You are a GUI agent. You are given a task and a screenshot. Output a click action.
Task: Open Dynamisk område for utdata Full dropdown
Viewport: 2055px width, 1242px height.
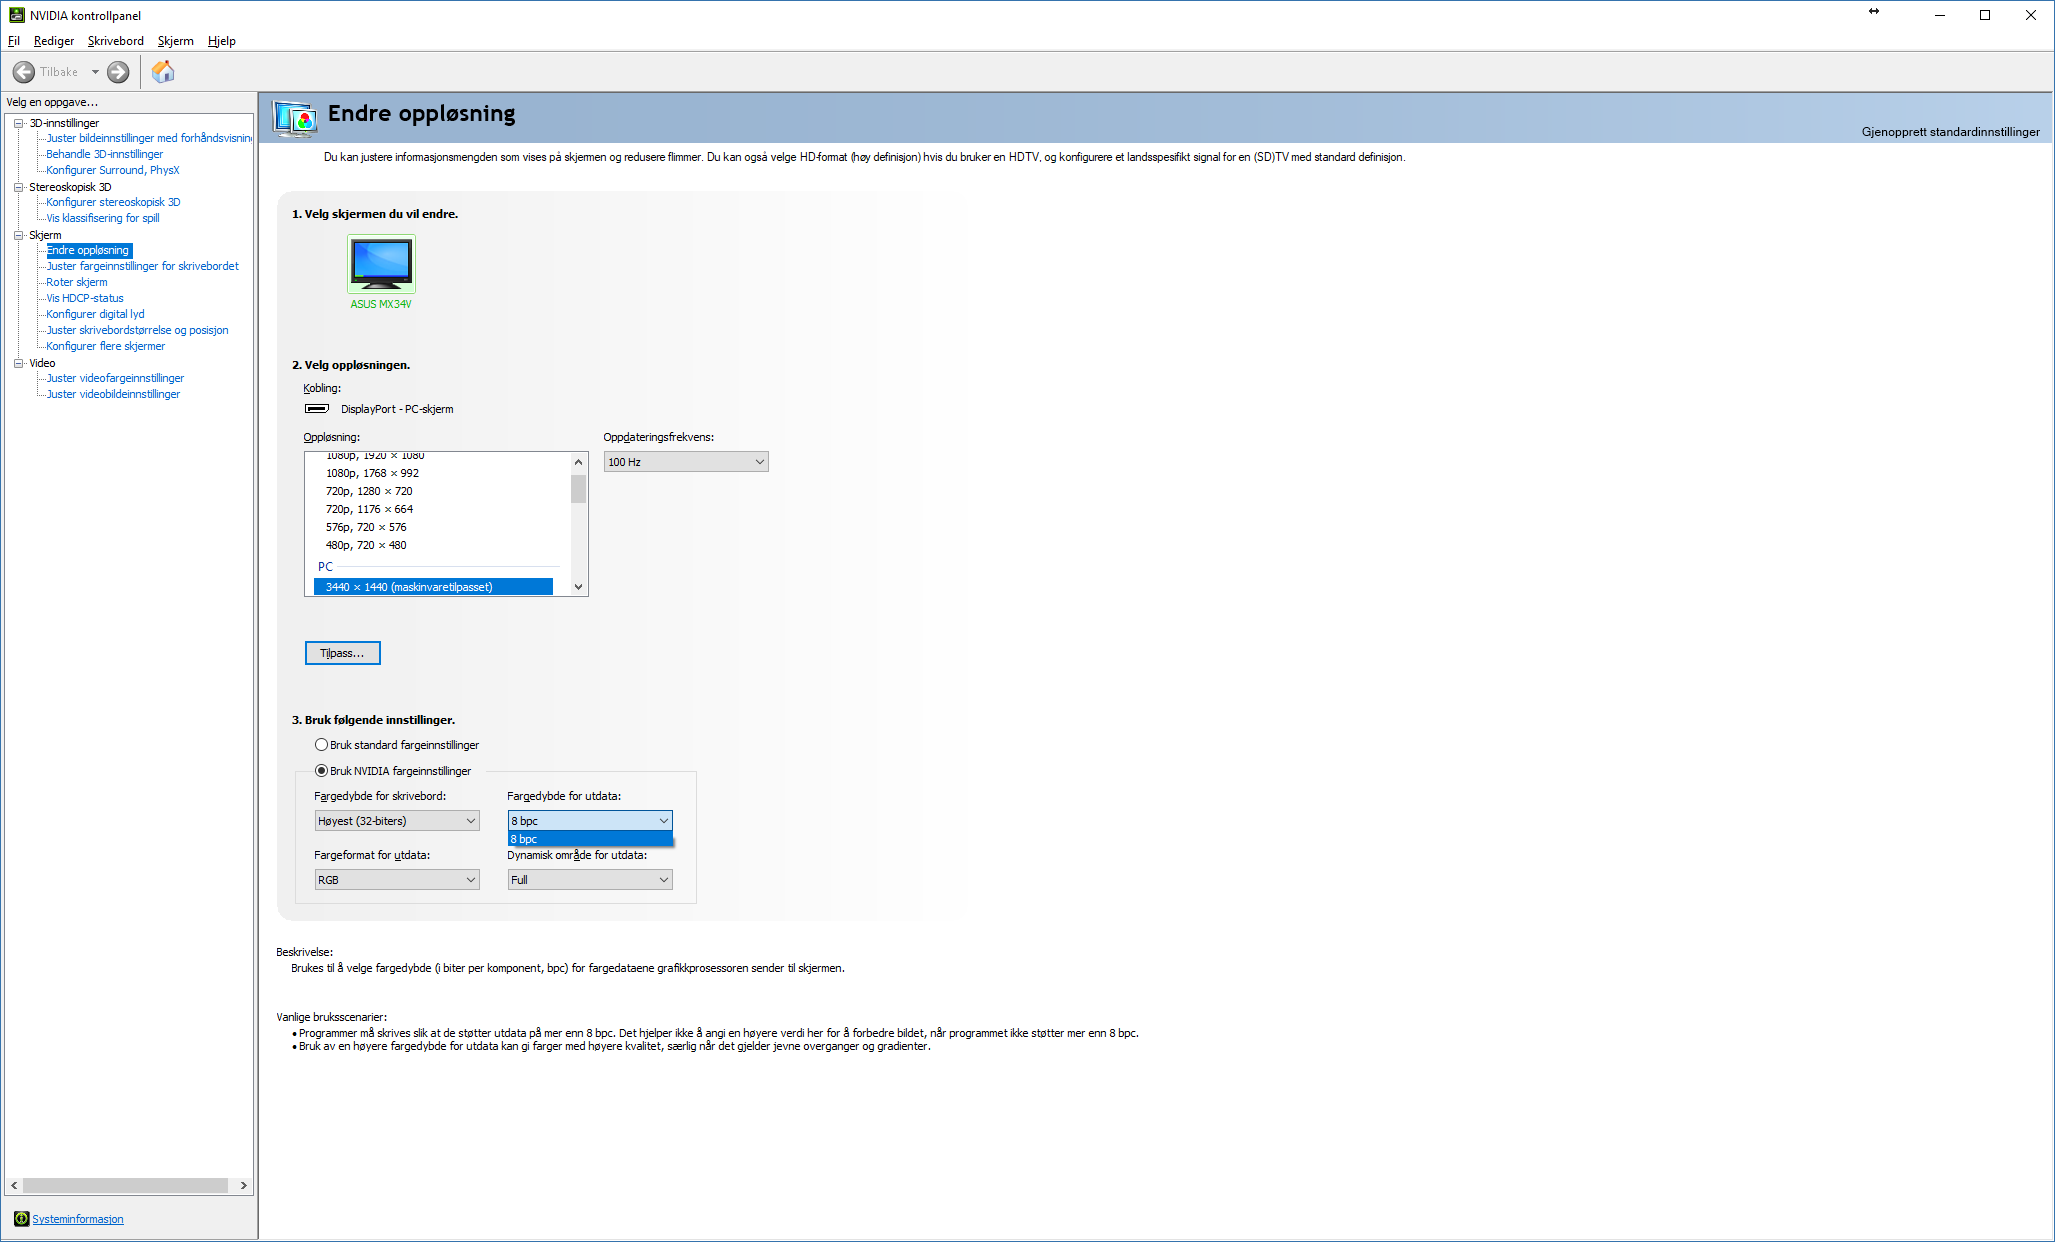[x=589, y=880]
